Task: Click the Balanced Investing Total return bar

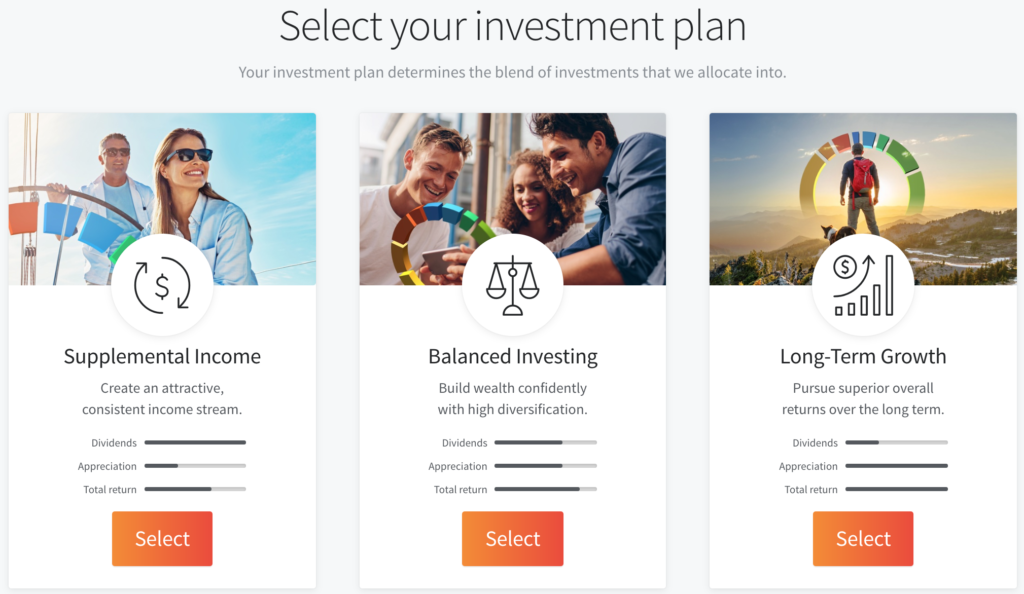Action: click(545, 490)
